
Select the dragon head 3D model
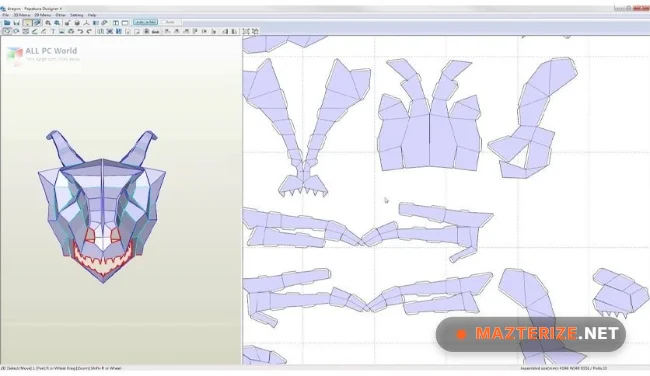click(102, 206)
